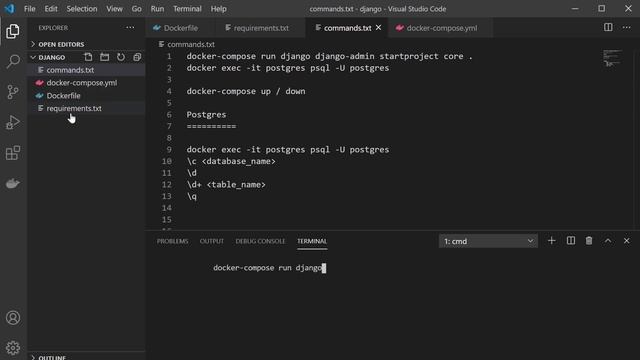Open the Explorer view in activity bar
Viewport: 640px width, 360px height.
click(13, 31)
